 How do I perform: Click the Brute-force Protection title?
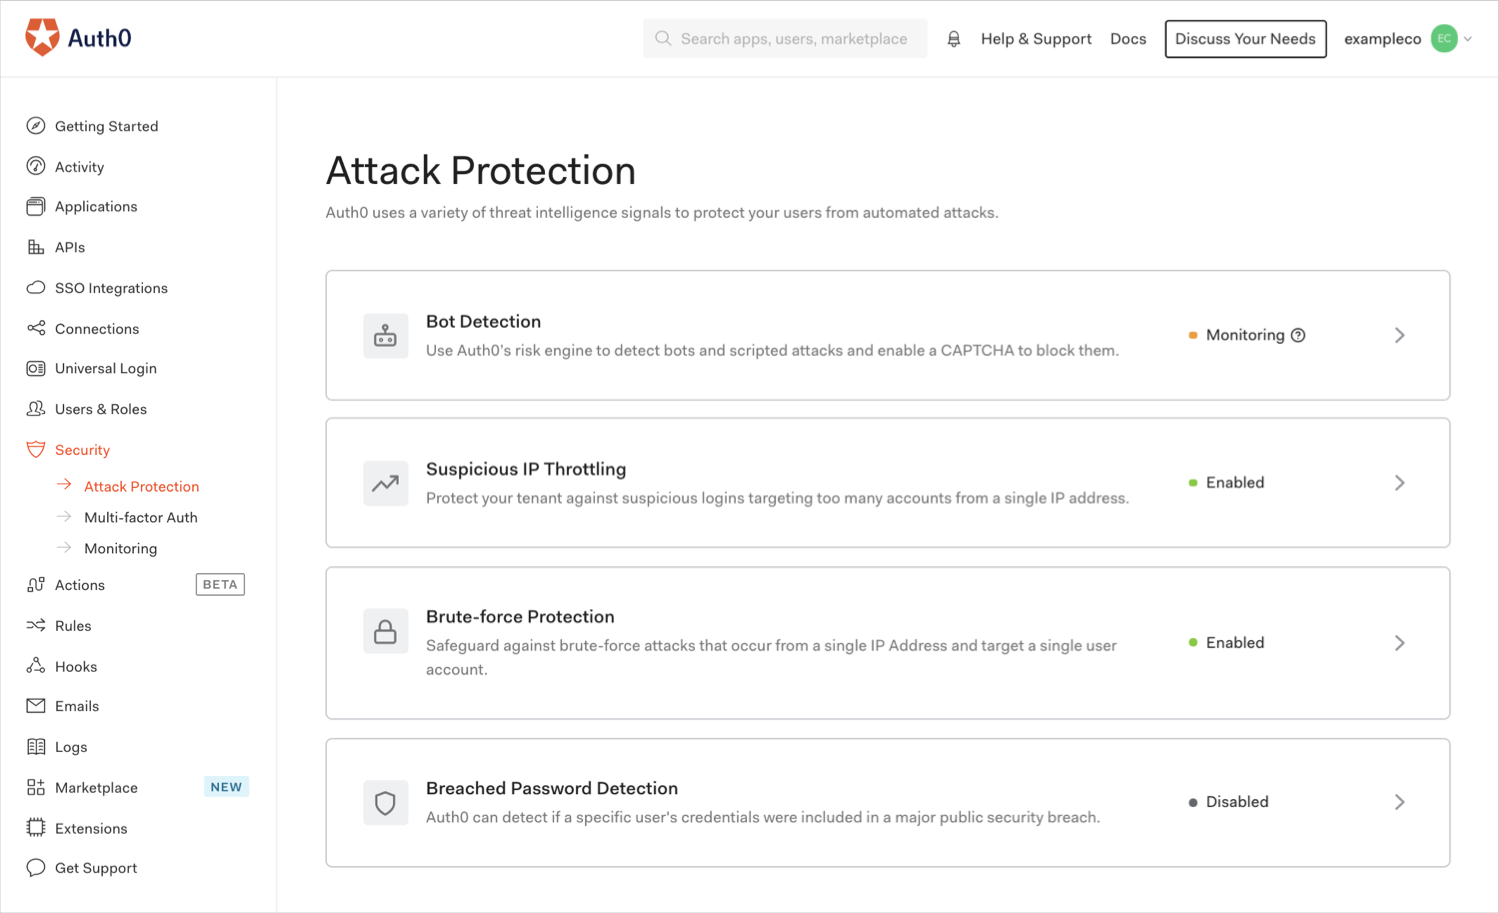click(x=520, y=617)
